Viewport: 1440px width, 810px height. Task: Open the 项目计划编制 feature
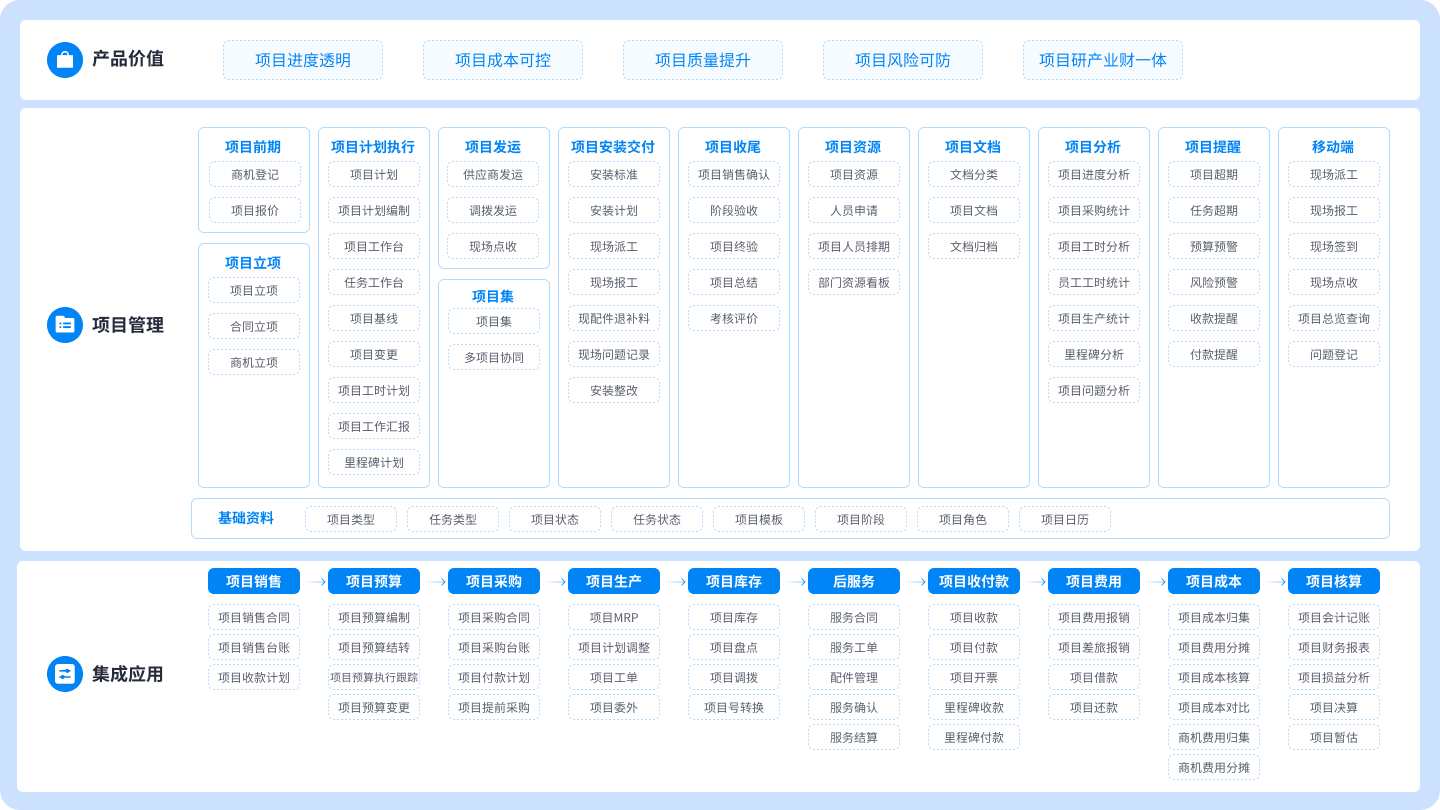tap(373, 210)
